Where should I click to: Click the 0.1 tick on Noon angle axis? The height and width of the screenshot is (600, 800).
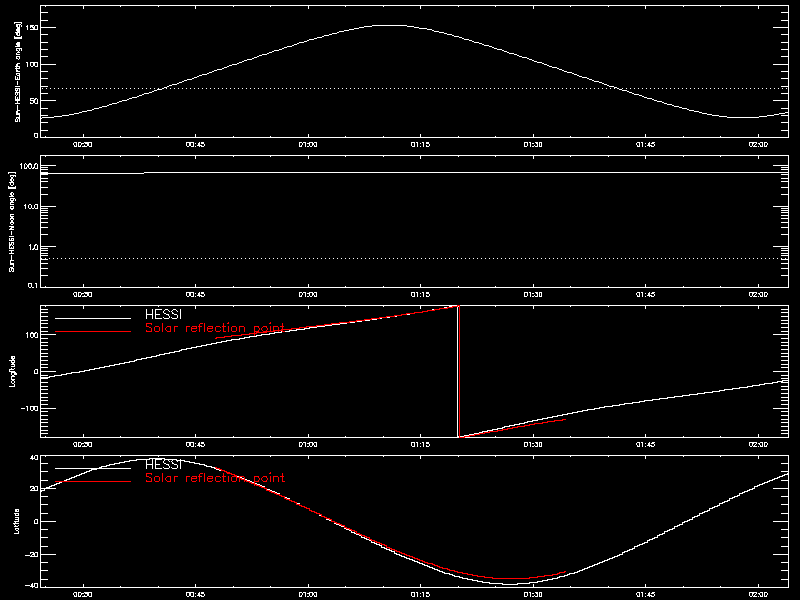tap(33, 285)
